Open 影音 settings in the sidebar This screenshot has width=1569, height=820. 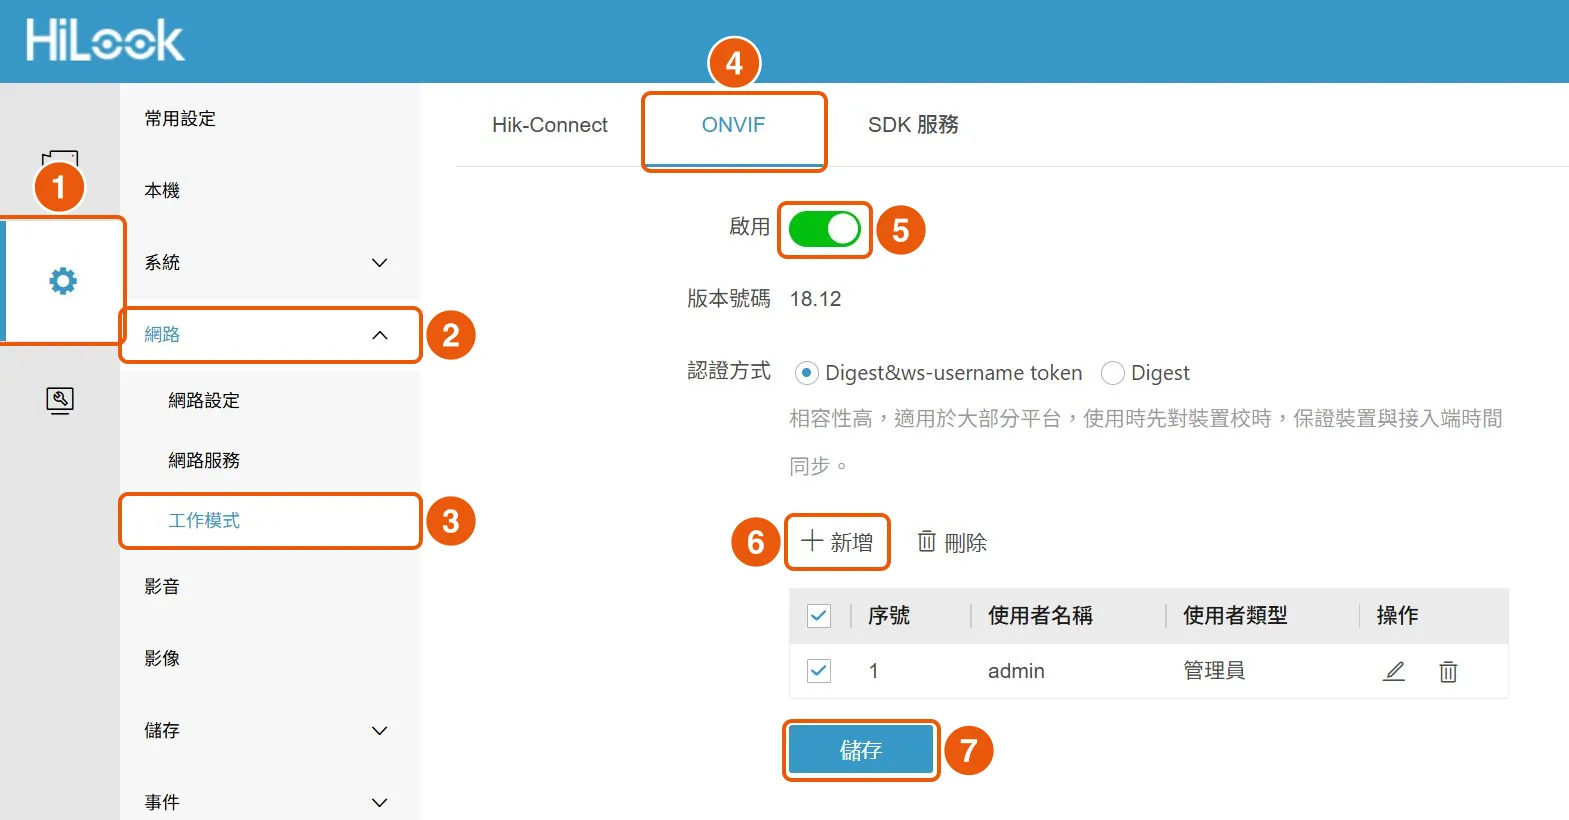coord(162,587)
